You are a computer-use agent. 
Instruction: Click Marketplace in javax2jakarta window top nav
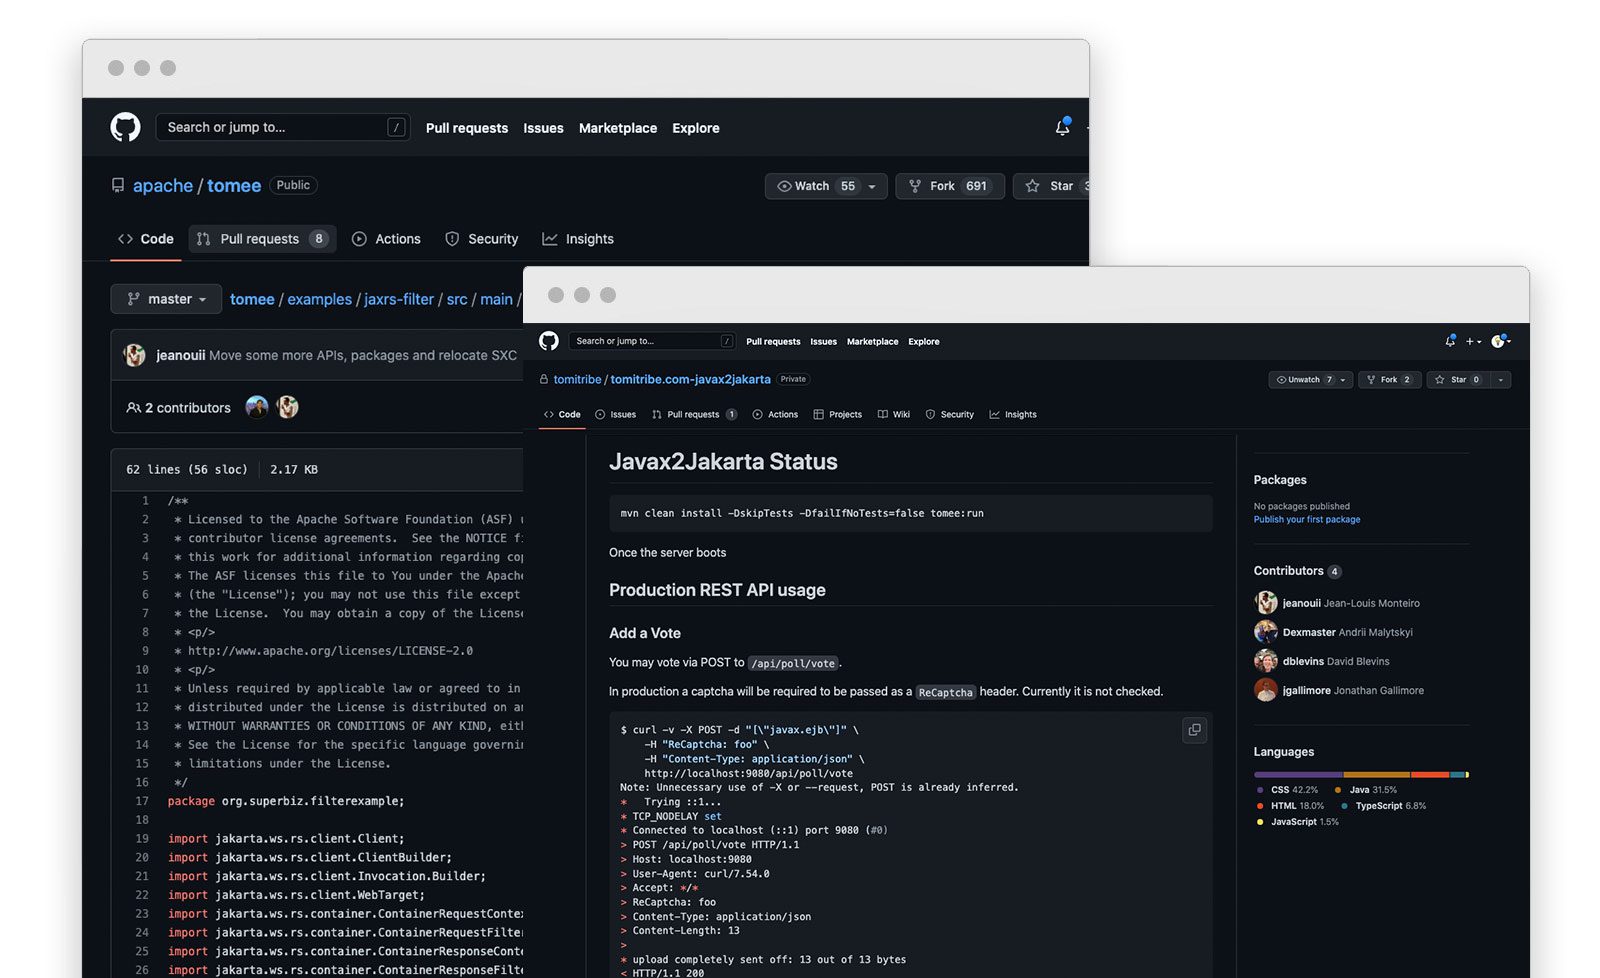coord(872,342)
